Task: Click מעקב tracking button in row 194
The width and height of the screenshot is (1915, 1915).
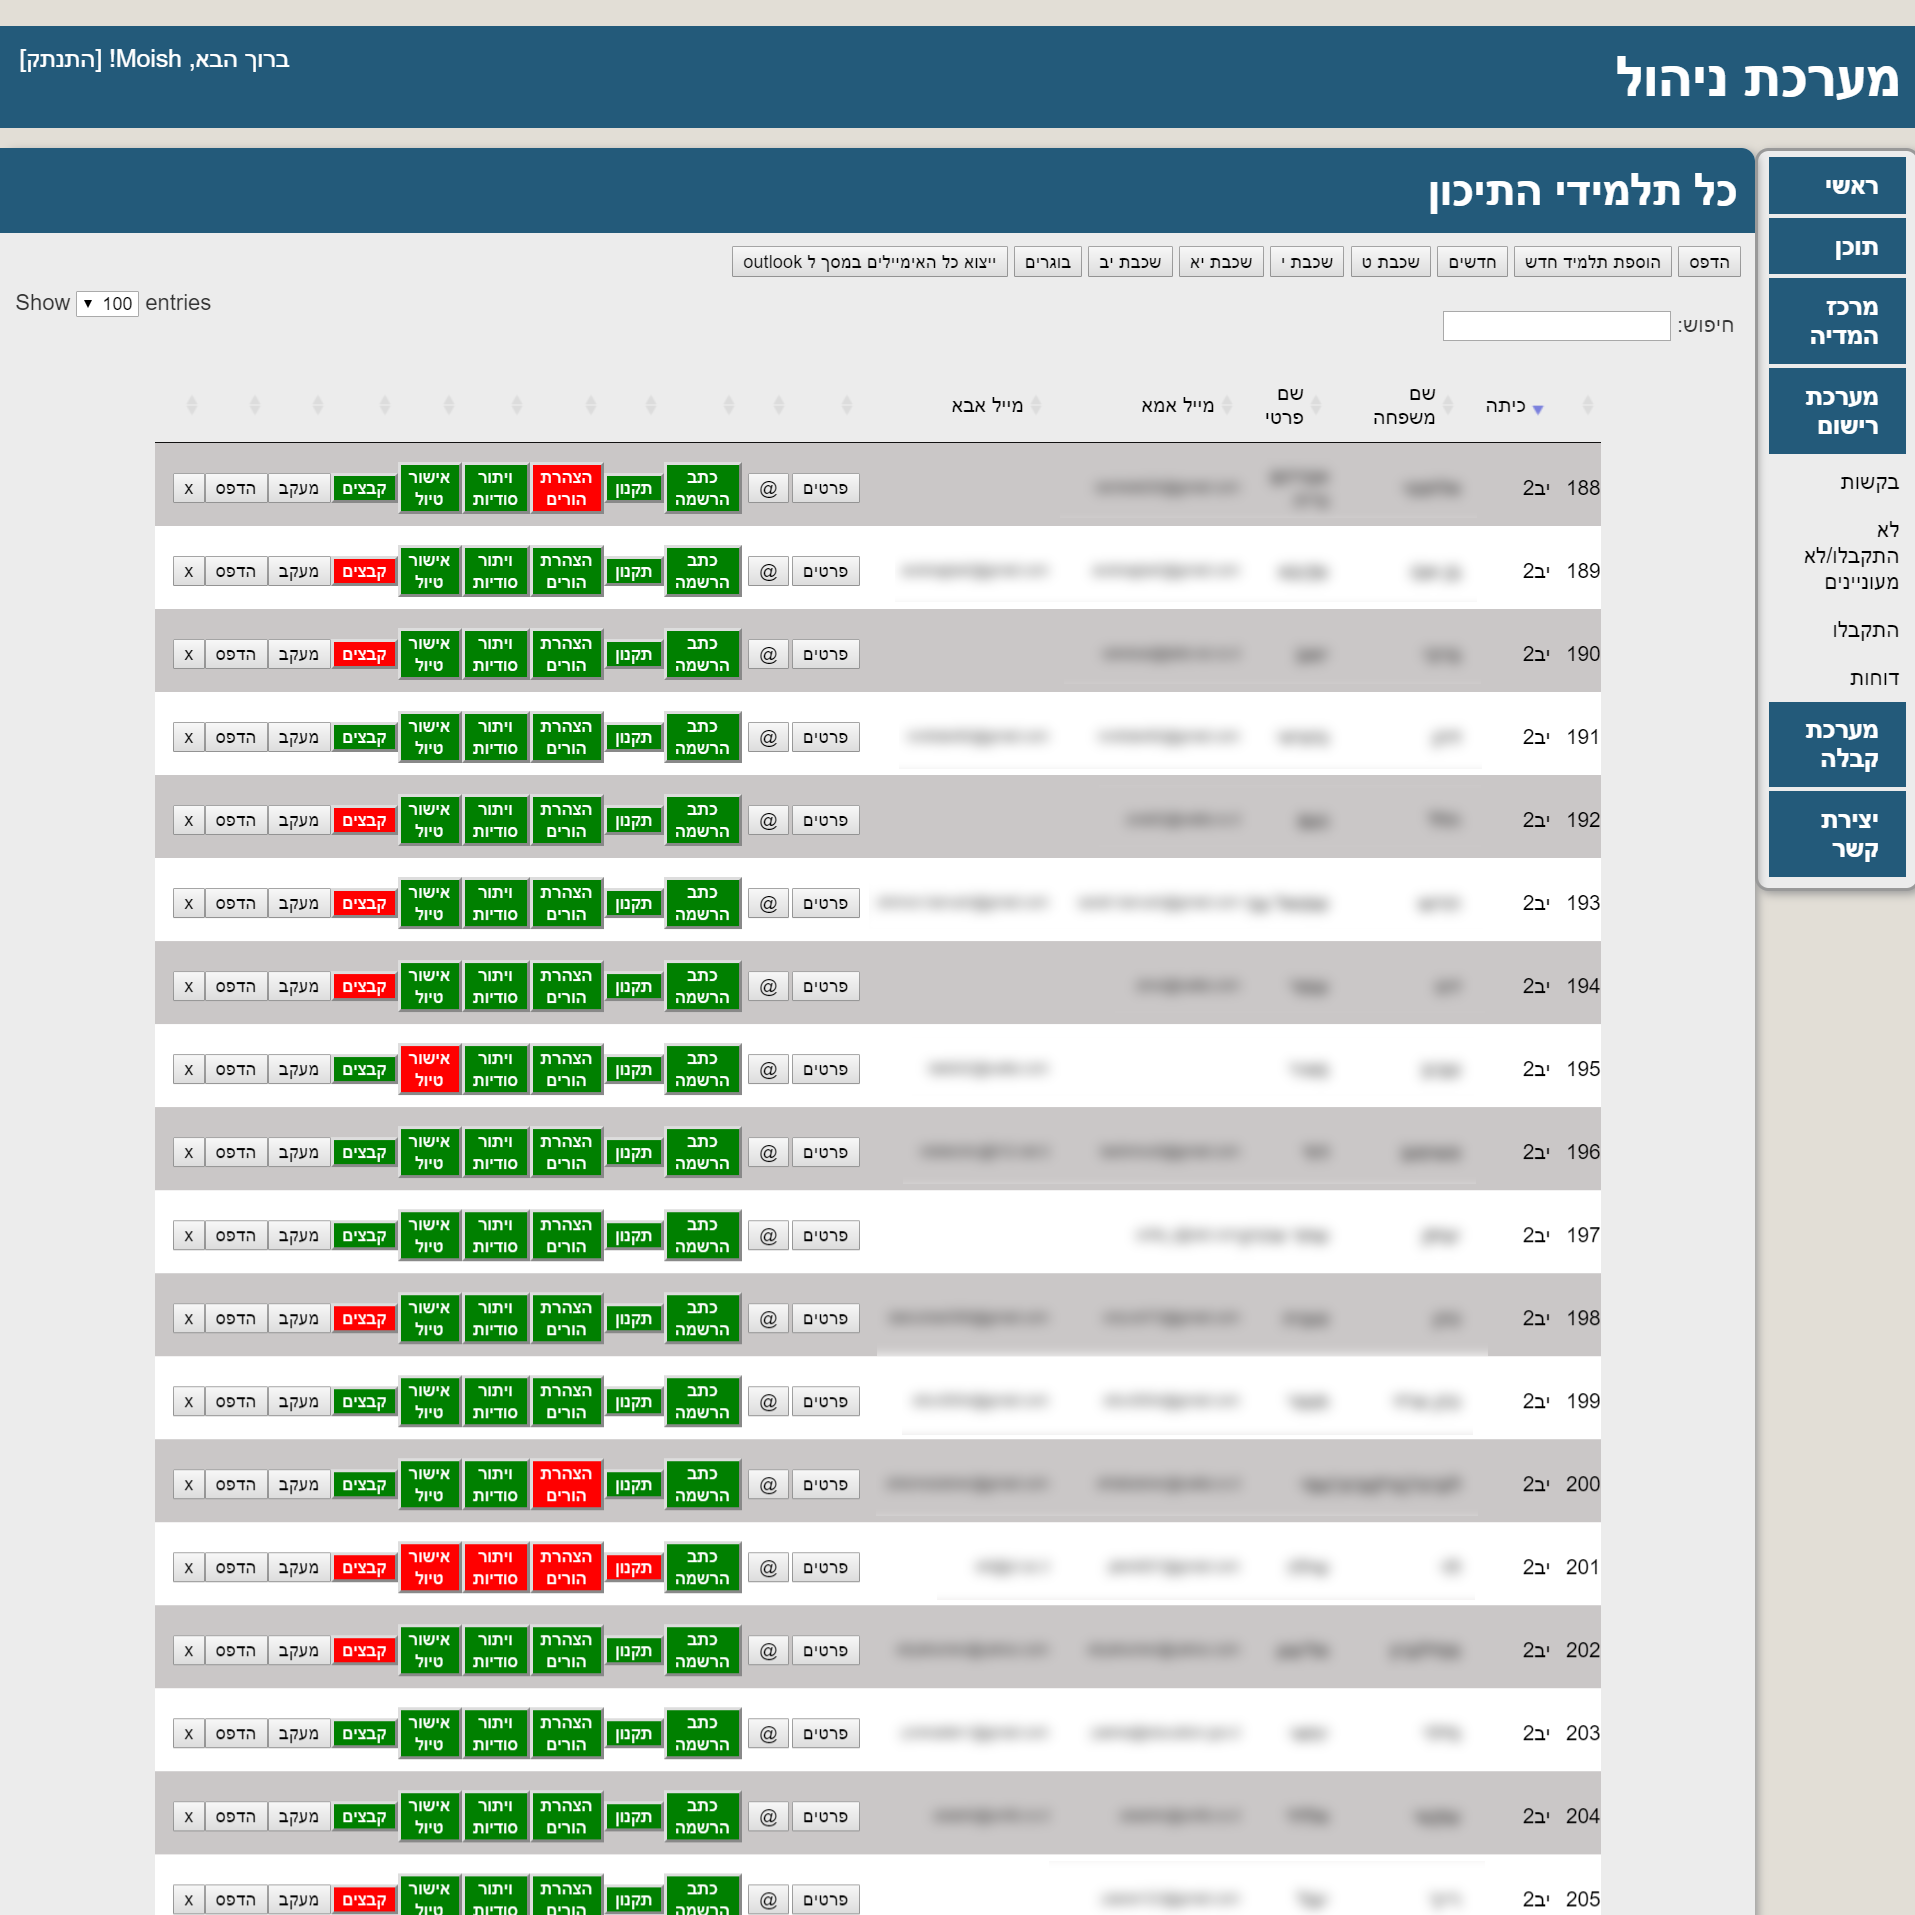Action: [298, 986]
